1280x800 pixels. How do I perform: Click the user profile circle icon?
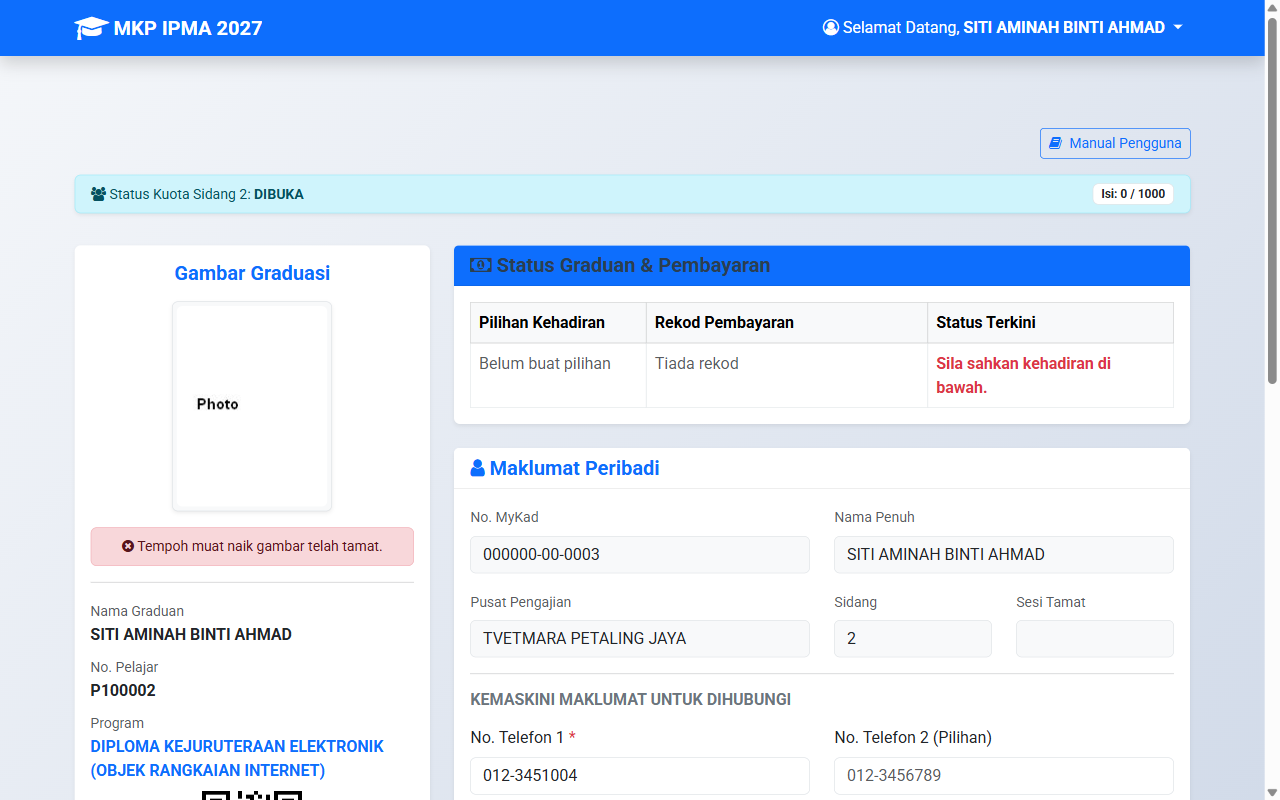(830, 28)
